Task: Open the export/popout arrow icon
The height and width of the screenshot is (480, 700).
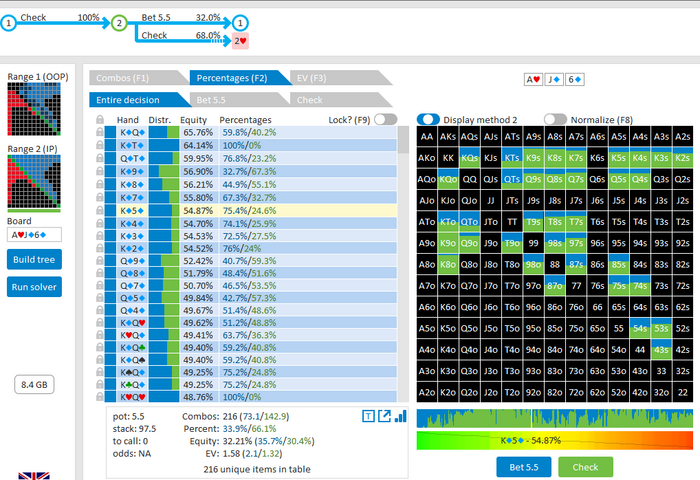Action: point(384,416)
